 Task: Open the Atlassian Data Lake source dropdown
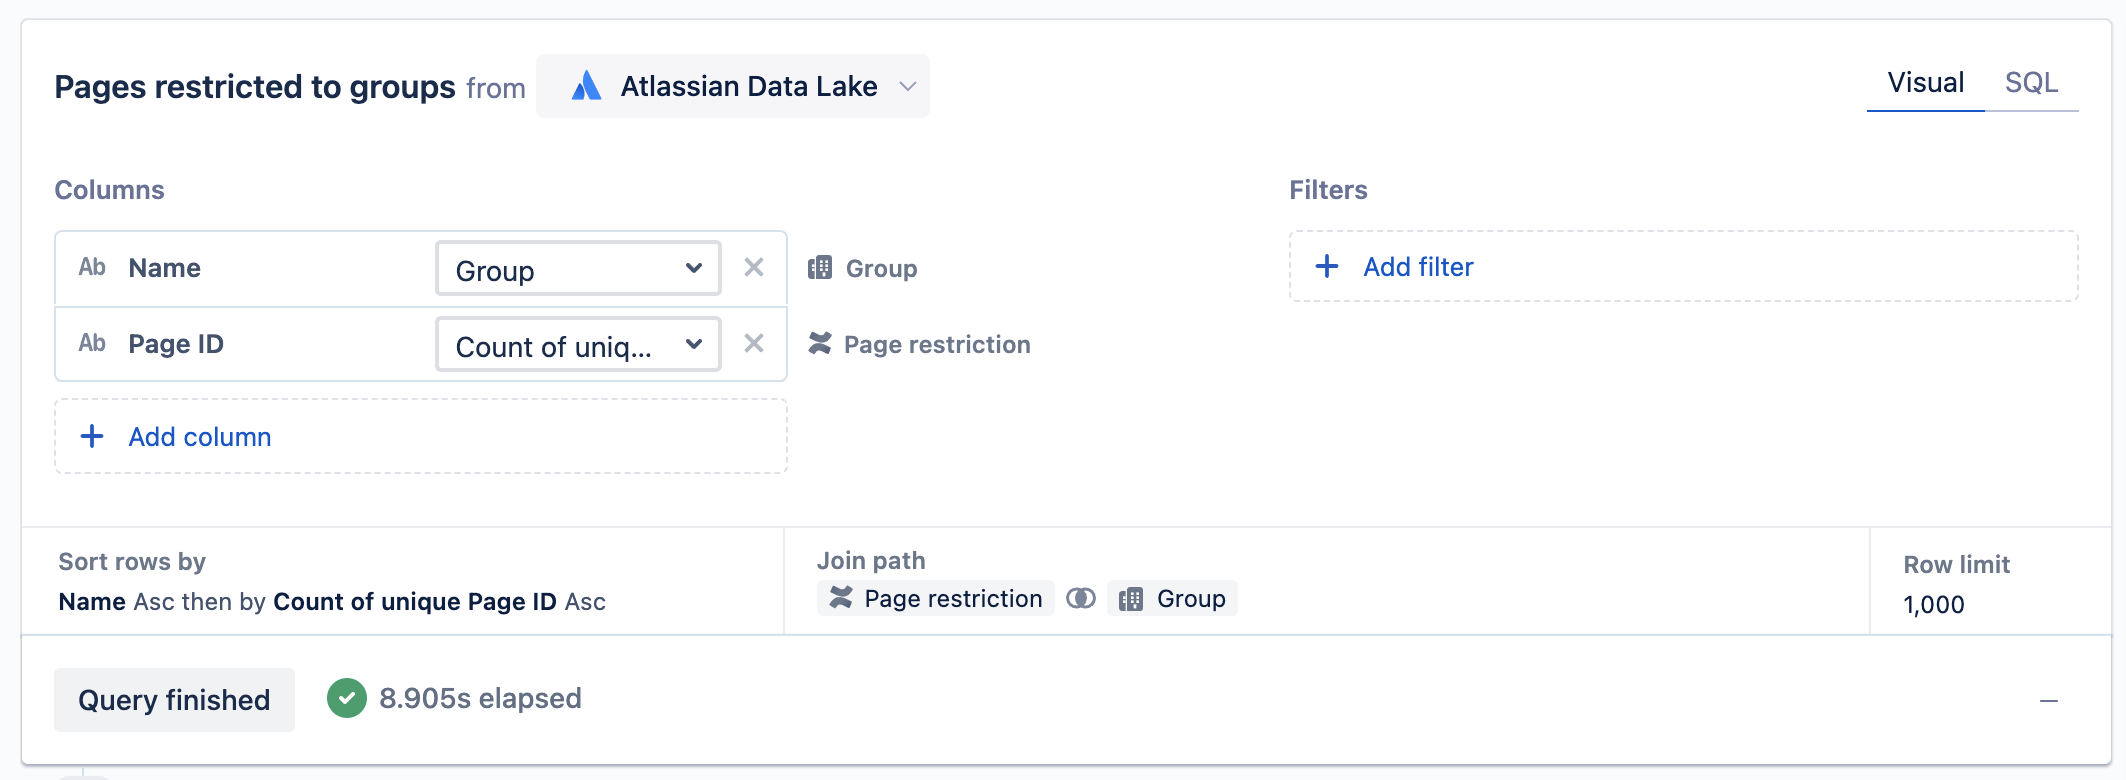[x=733, y=86]
